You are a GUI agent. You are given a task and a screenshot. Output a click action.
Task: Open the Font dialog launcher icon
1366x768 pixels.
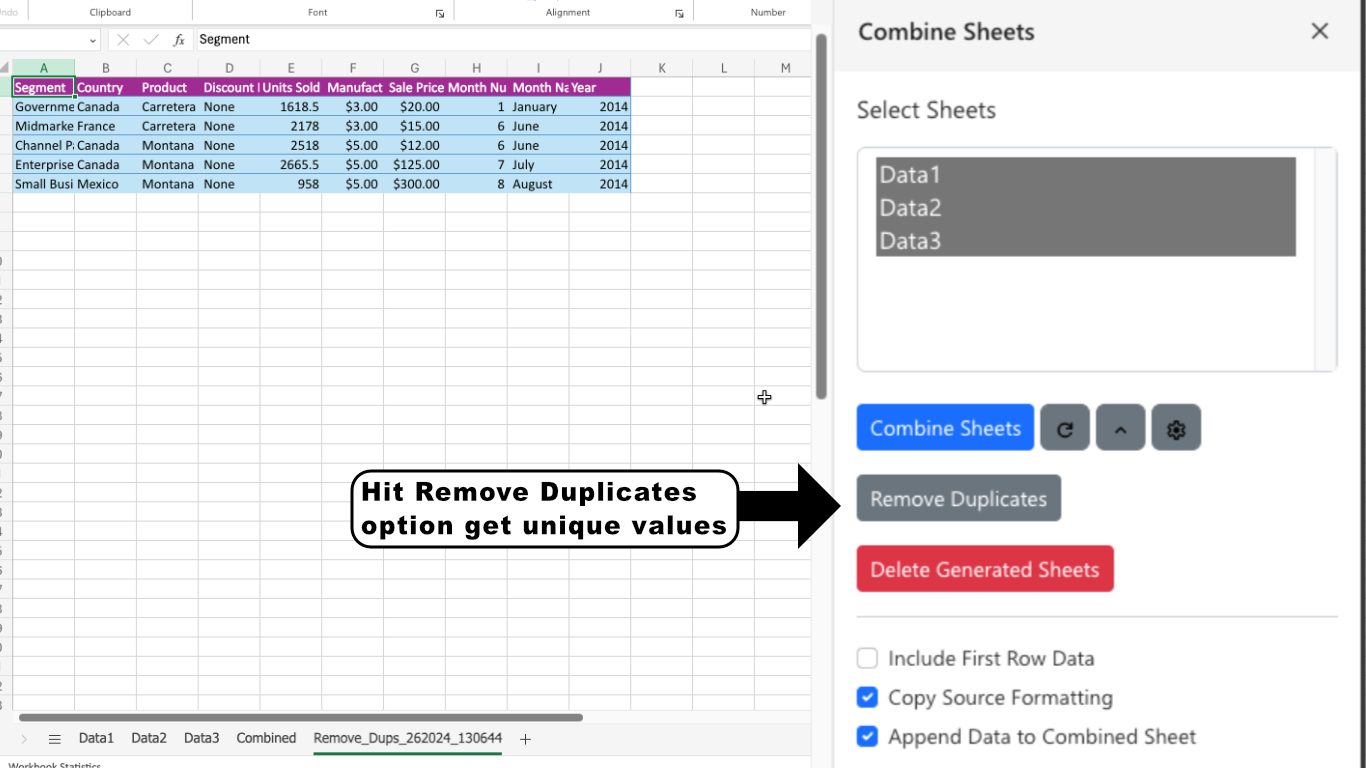[439, 12]
